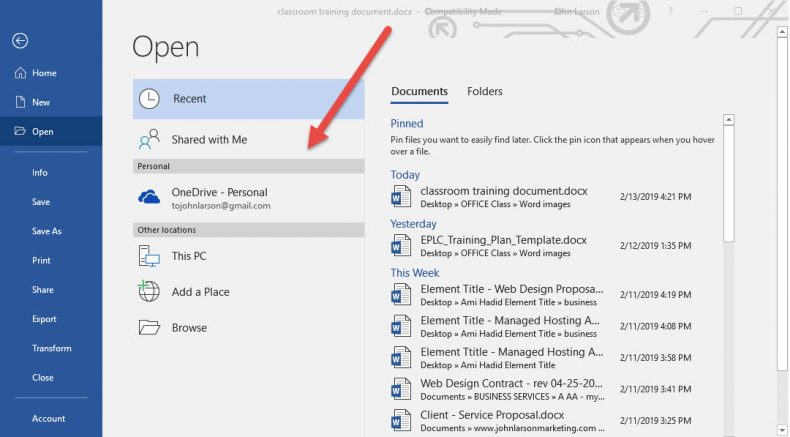Select the Documents tab
This screenshot has height=437, width=790.
(419, 92)
